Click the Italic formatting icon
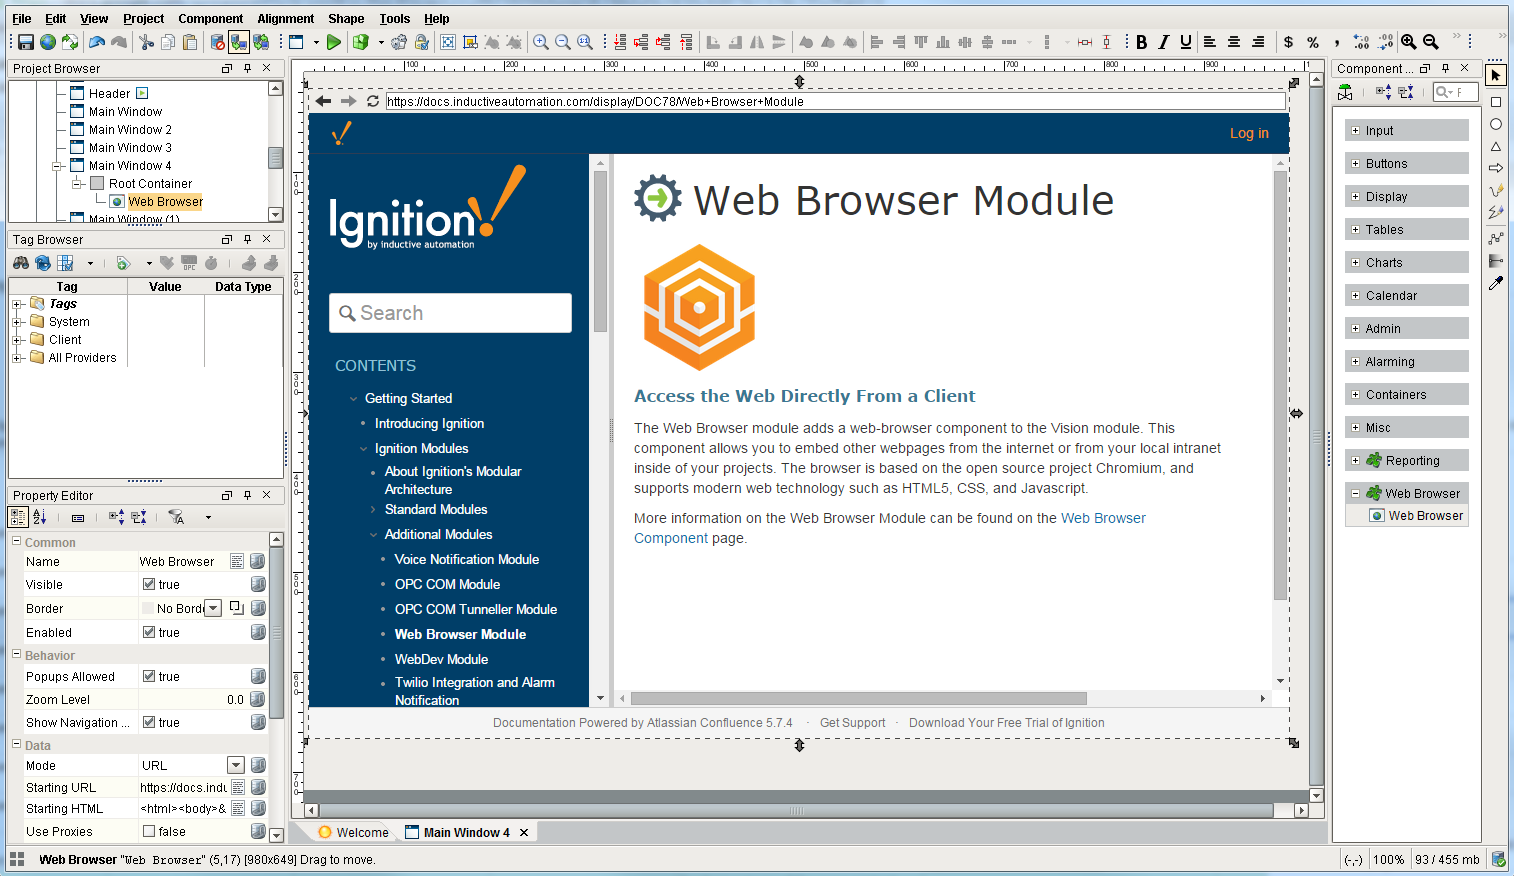The image size is (1514, 876). click(x=1163, y=42)
